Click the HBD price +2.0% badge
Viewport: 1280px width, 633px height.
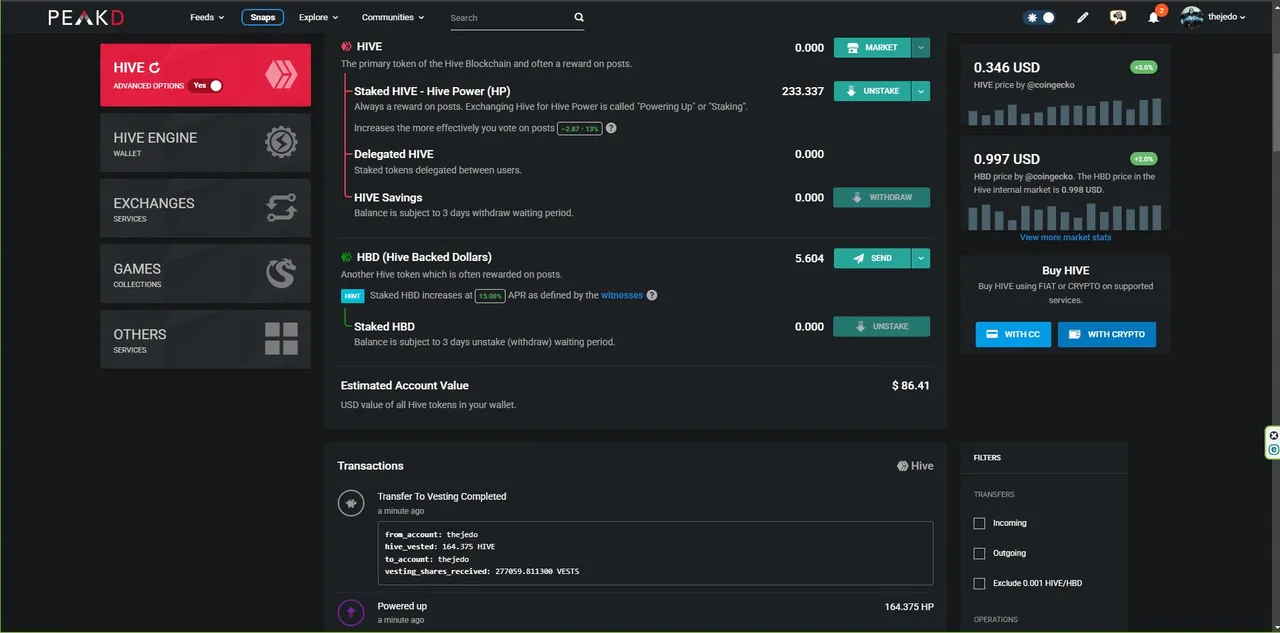pos(1143,158)
